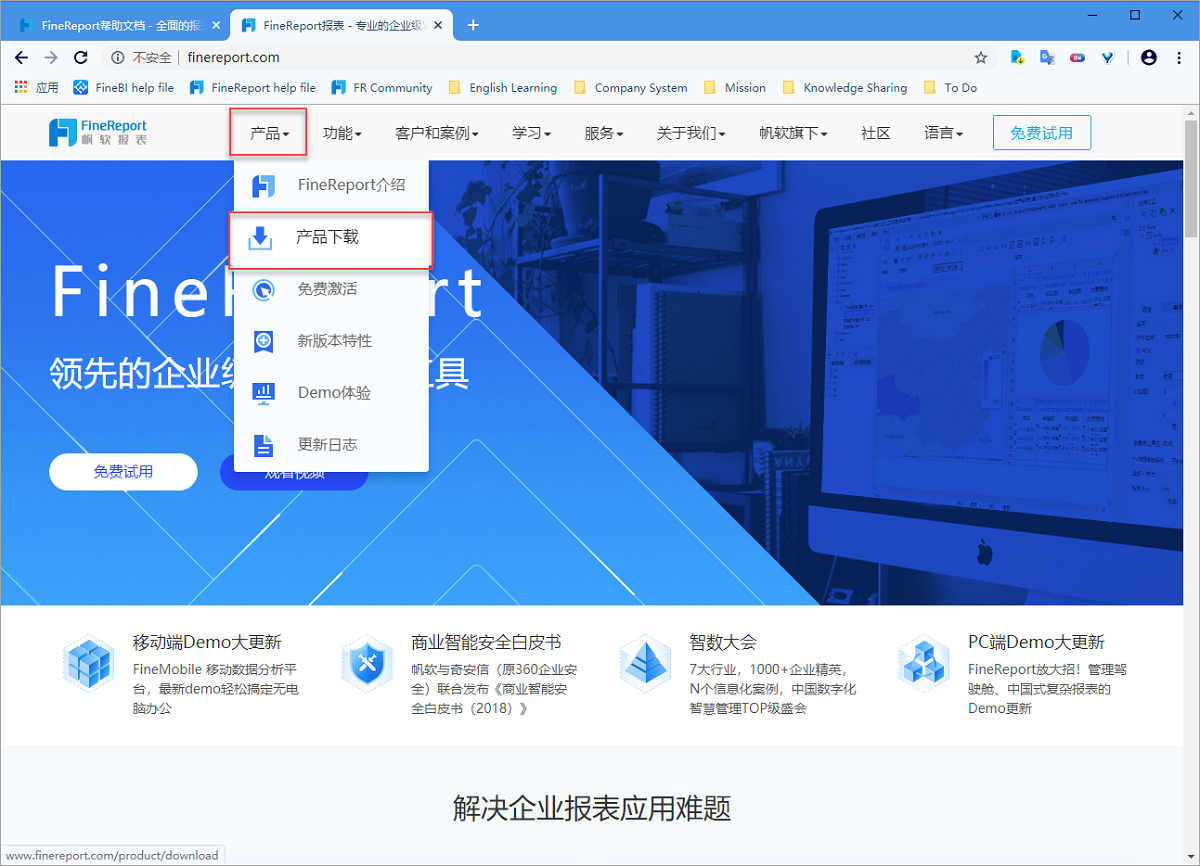Open the FR Community bookmark
Image resolution: width=1200 pixels, height=866 pixels.
(x=382, y=88)
